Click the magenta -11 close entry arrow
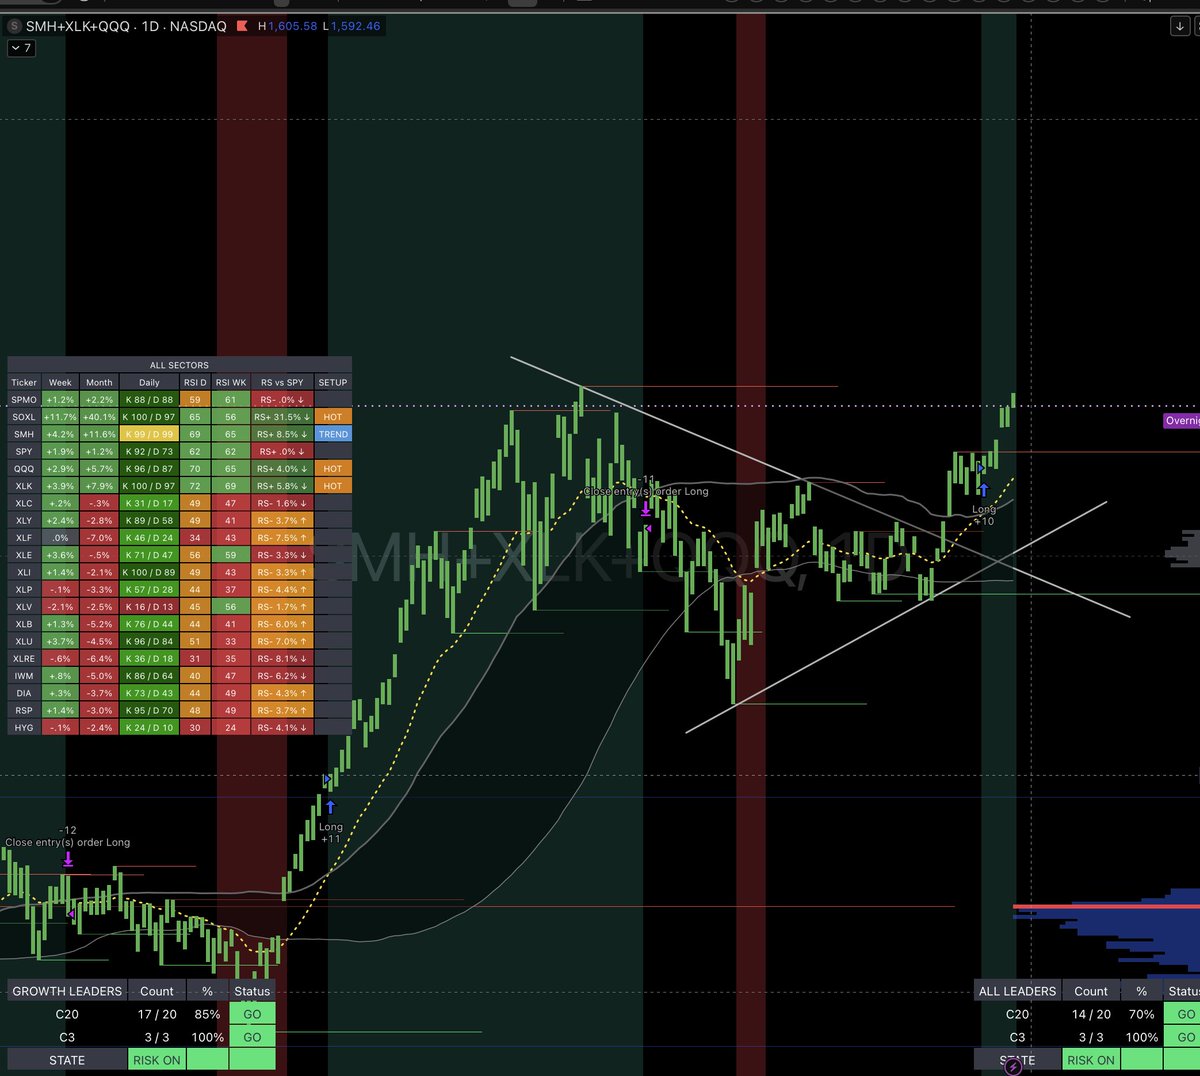 (x=646, y=508)
